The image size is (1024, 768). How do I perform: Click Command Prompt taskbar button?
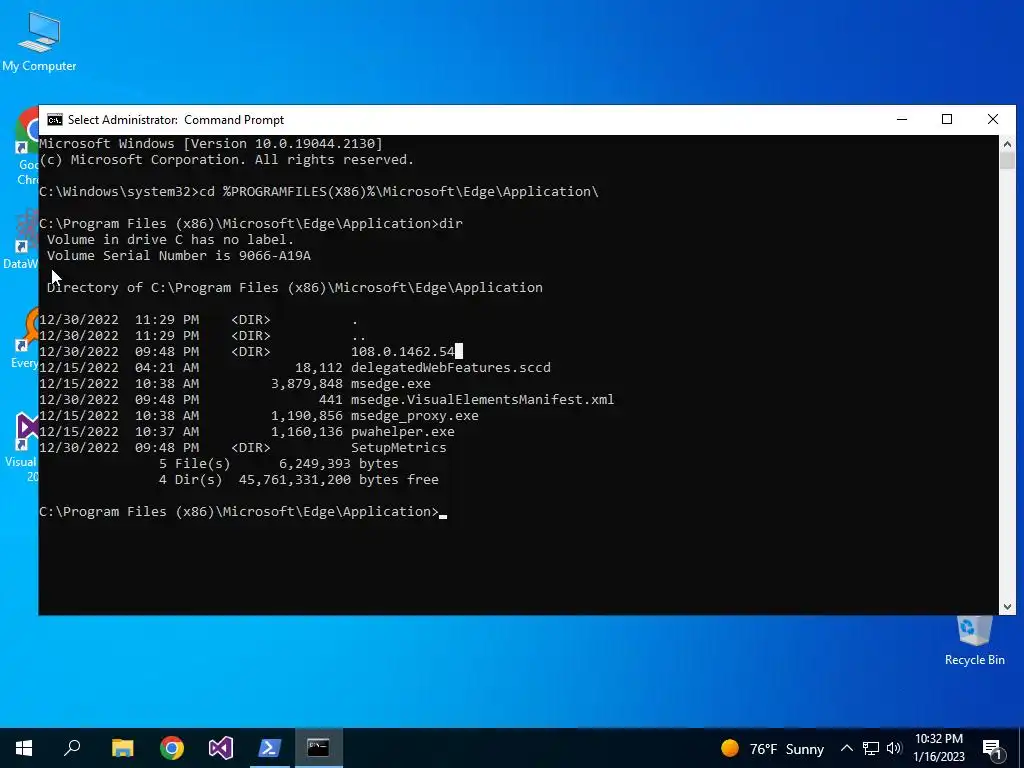tap(319, 748)
